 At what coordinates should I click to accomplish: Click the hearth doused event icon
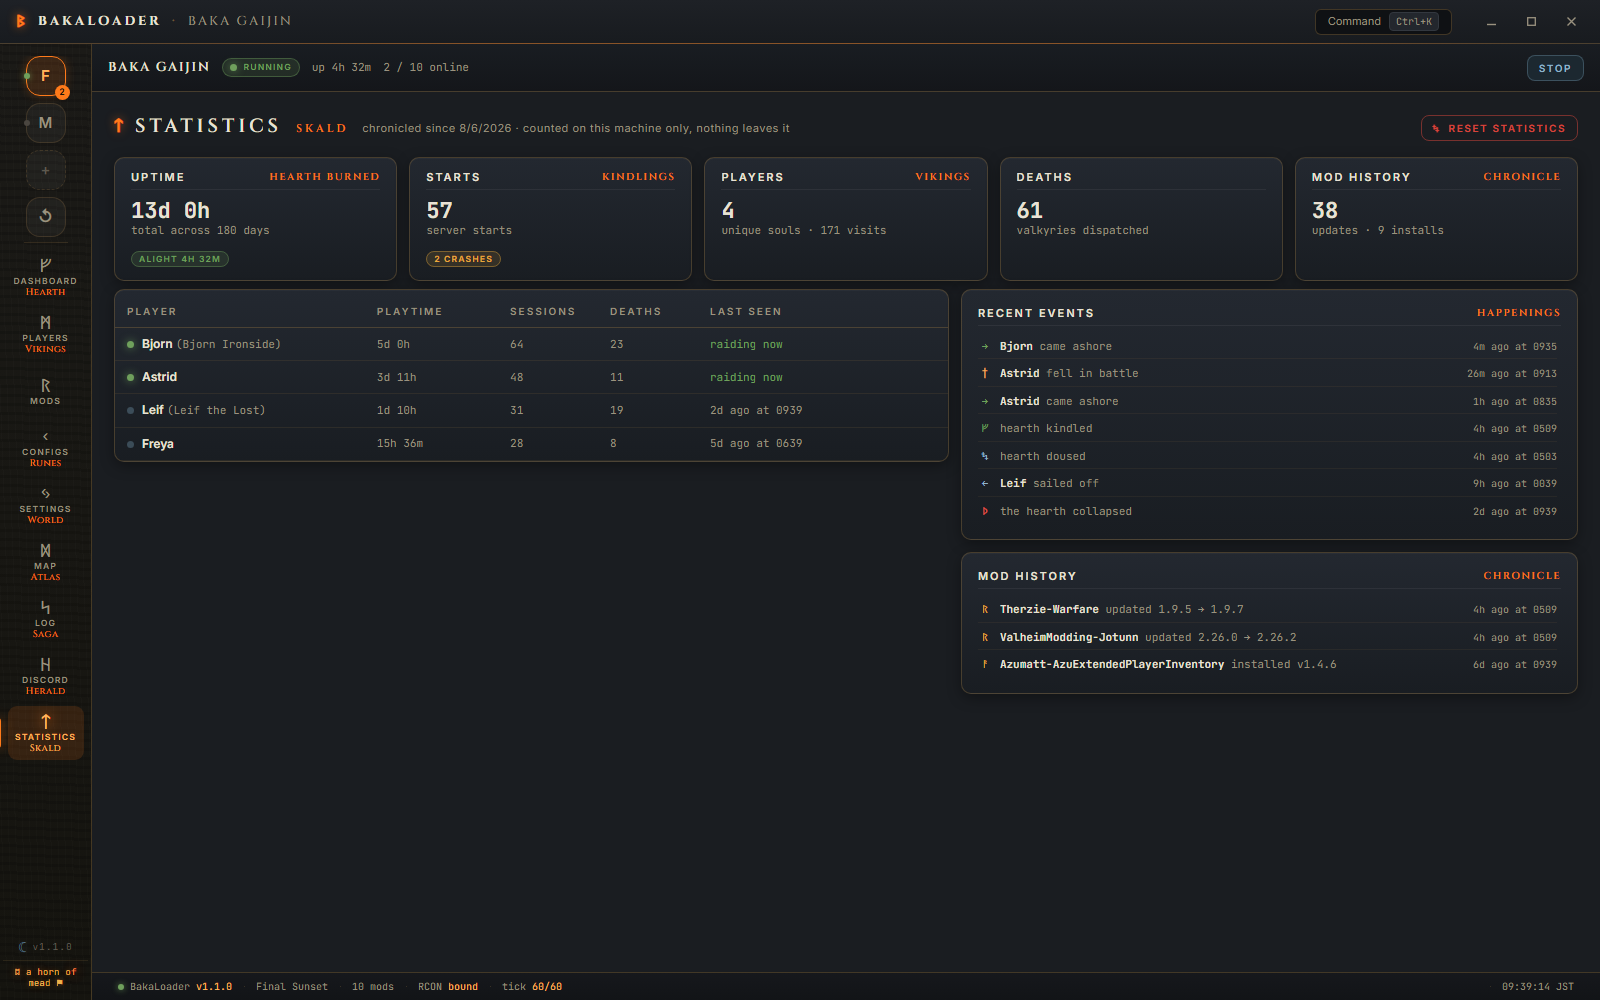pyautogui.click(x=985, y=456)
